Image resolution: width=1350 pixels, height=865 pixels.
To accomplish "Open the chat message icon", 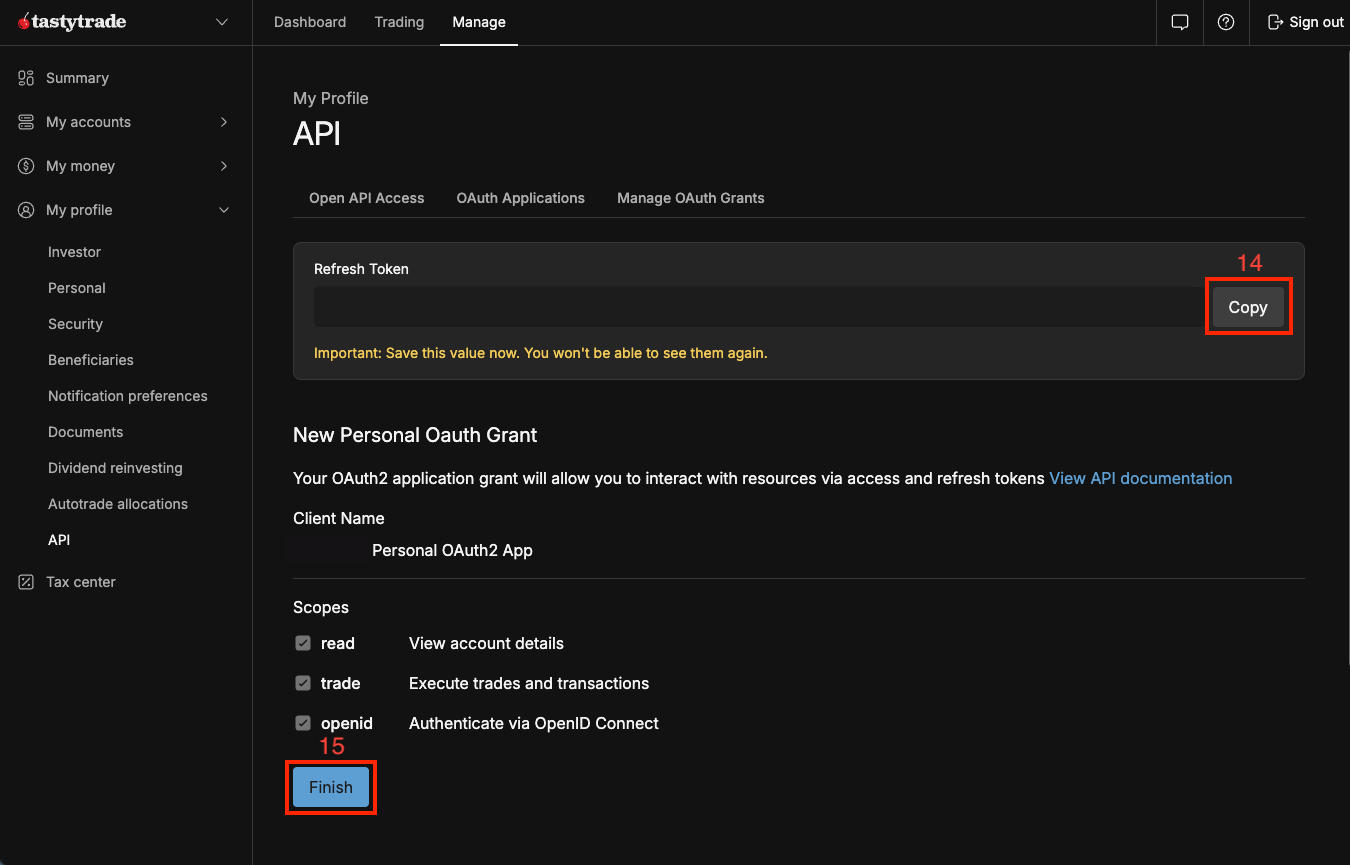I will [x=1180, y=22].
